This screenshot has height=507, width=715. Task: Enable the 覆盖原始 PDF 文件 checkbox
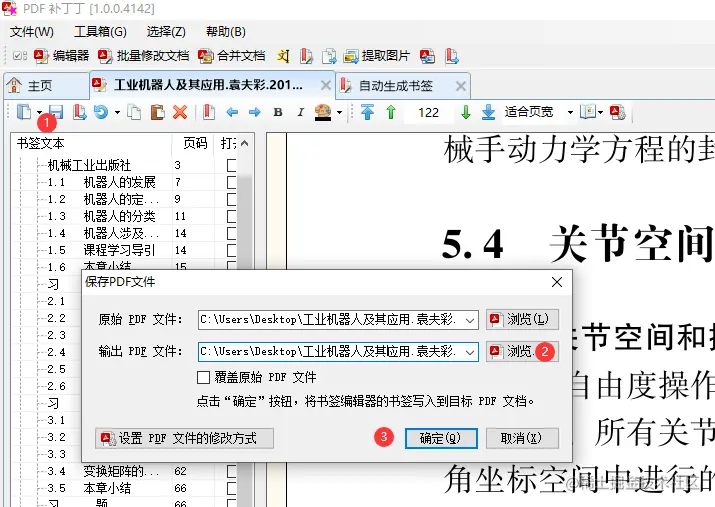(x=203, y=378)
